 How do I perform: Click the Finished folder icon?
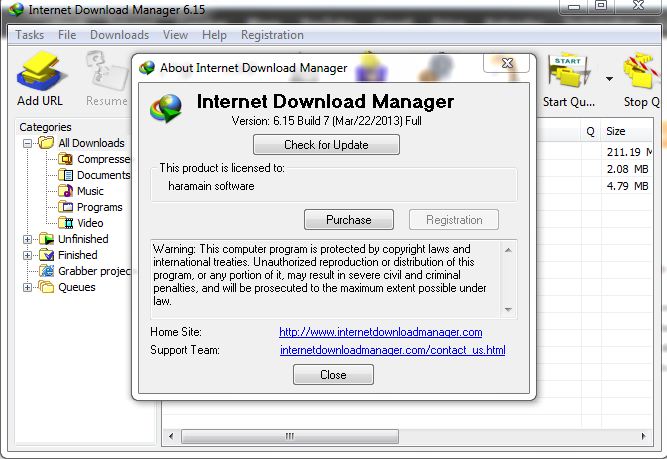[46, 255]
